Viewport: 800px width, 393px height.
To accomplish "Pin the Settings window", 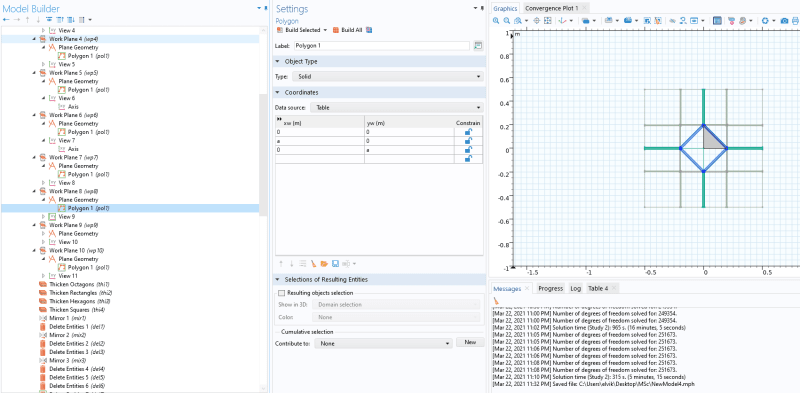I will click(x=483, y=8).
